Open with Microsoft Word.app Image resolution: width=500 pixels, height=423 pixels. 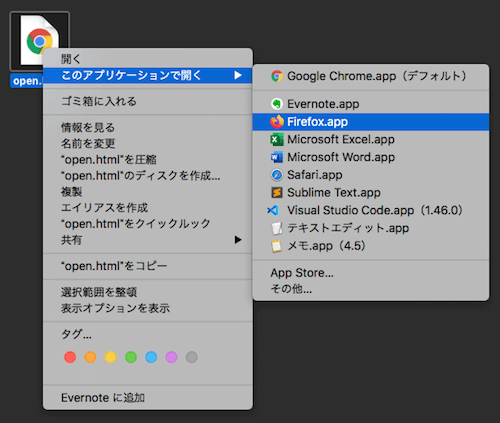click(371, 157)
